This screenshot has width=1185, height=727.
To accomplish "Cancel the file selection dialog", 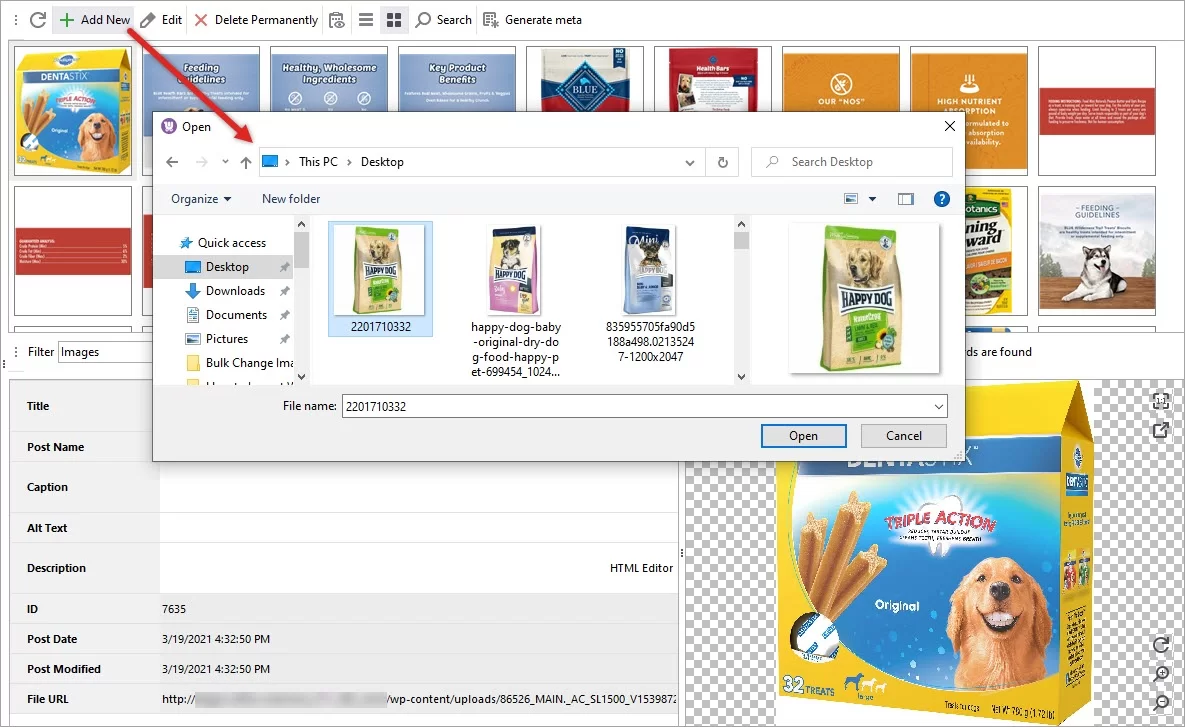I will (903, 435).
